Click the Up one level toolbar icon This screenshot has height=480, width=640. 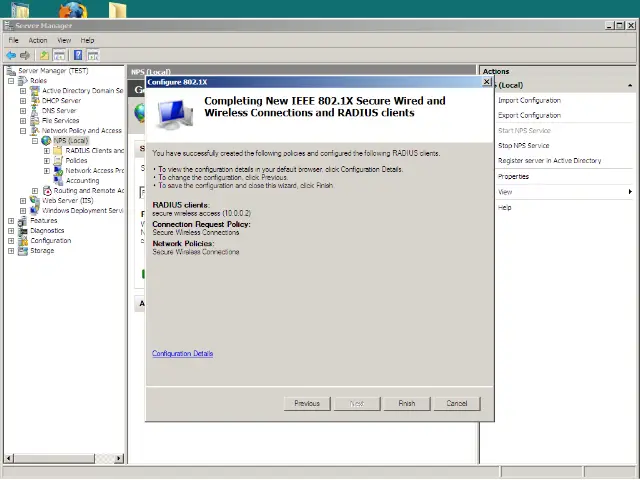click(44, 55)
